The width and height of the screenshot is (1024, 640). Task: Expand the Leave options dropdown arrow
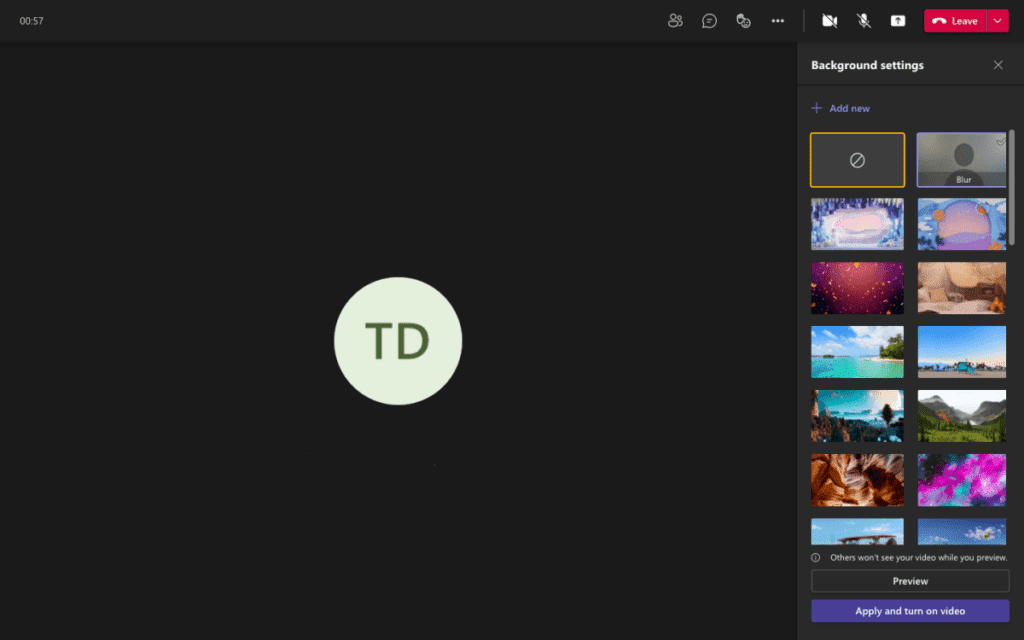pyautogui.click(x=998, y=21)
